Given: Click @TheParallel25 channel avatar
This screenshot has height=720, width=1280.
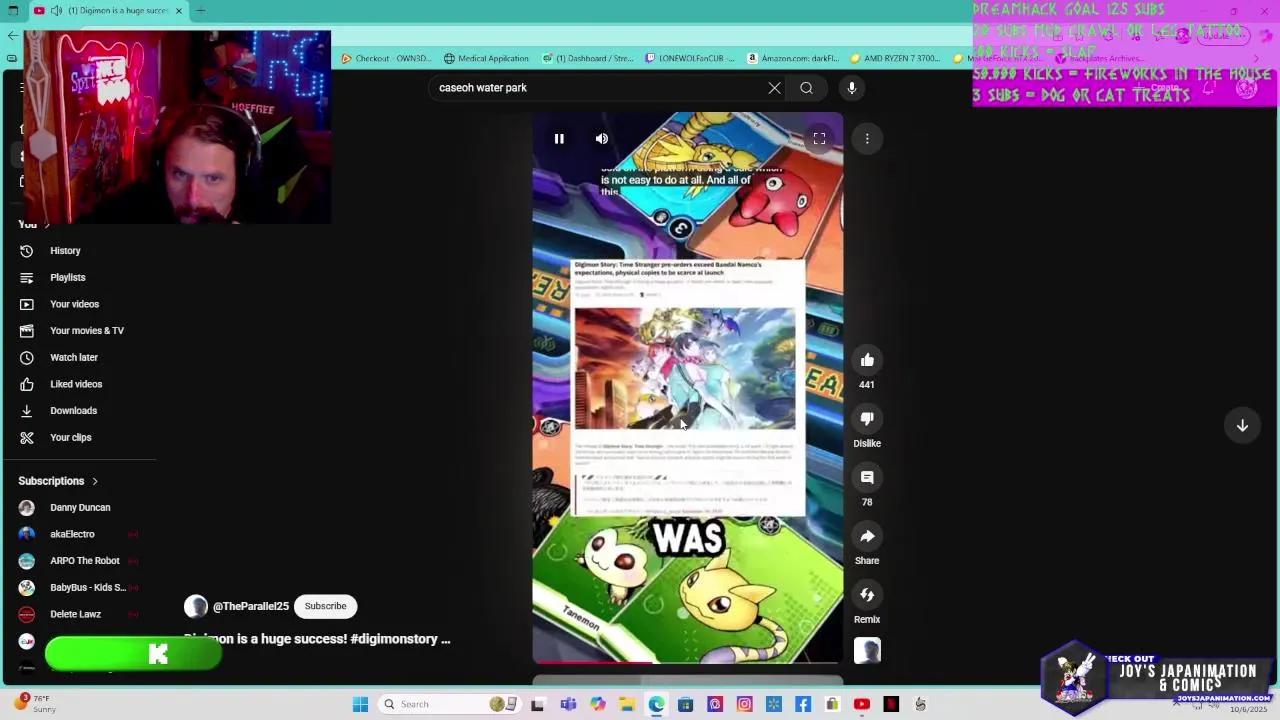Looking at the screenshot, I should pos(196,607).
